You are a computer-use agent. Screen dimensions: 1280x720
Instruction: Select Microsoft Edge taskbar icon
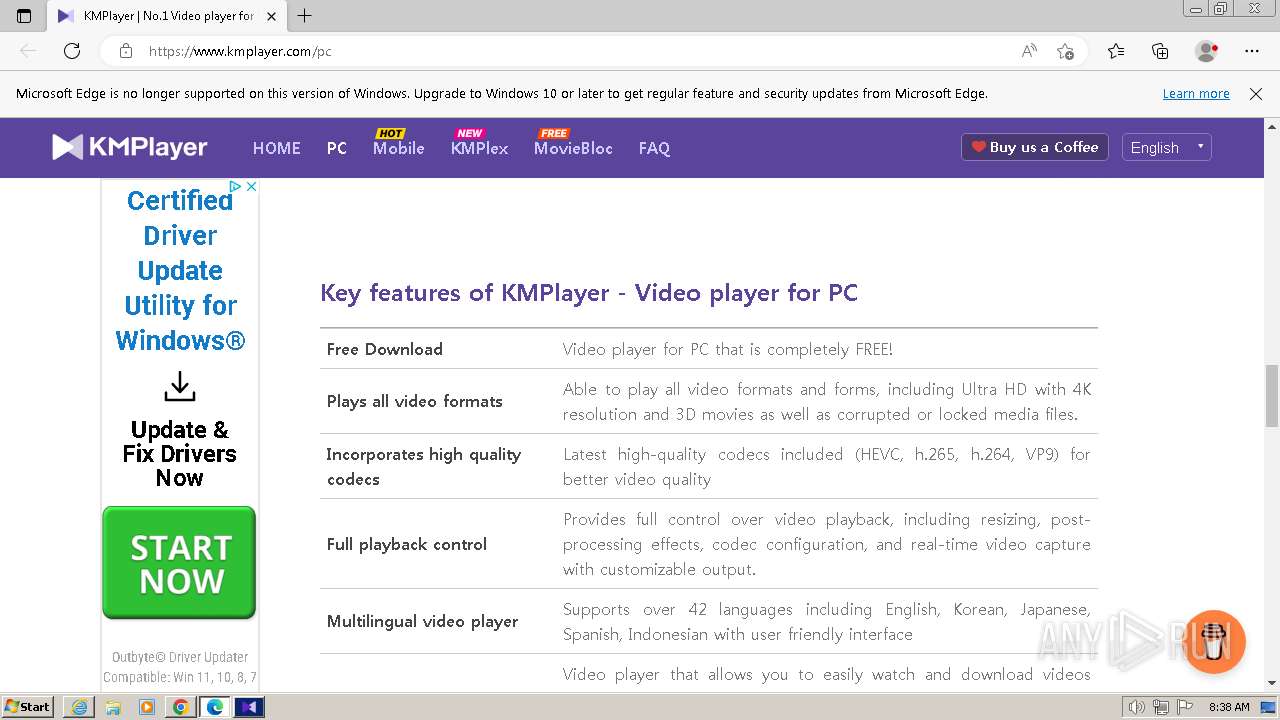pos(215,707)
